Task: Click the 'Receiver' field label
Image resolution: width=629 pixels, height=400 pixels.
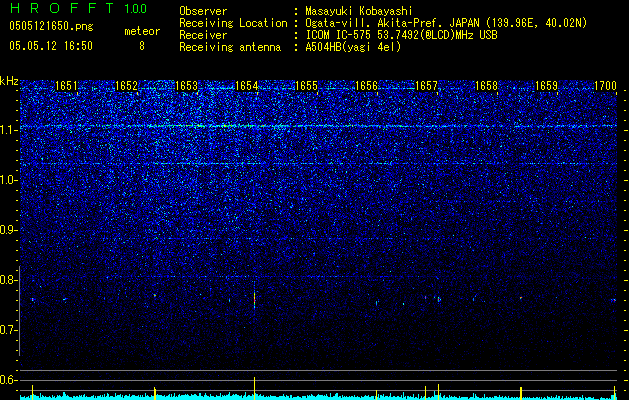Action: pyautogui.click(x=203, y=35)
